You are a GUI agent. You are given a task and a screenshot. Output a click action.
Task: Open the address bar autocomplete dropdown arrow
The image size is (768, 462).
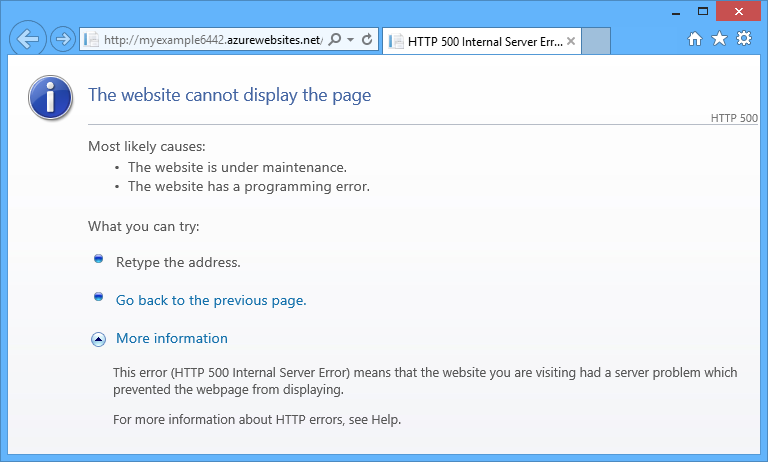351,40
